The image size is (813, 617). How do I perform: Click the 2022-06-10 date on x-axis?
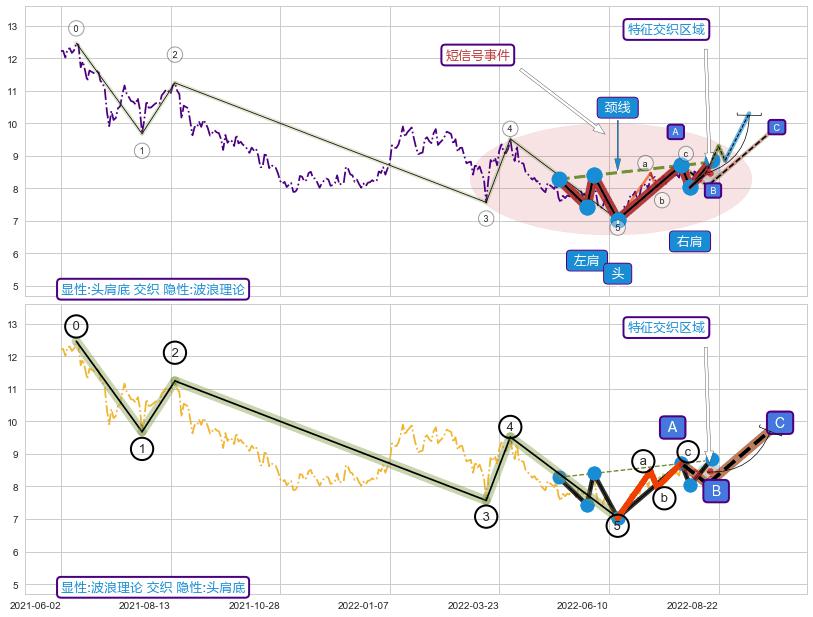(581, 605)
